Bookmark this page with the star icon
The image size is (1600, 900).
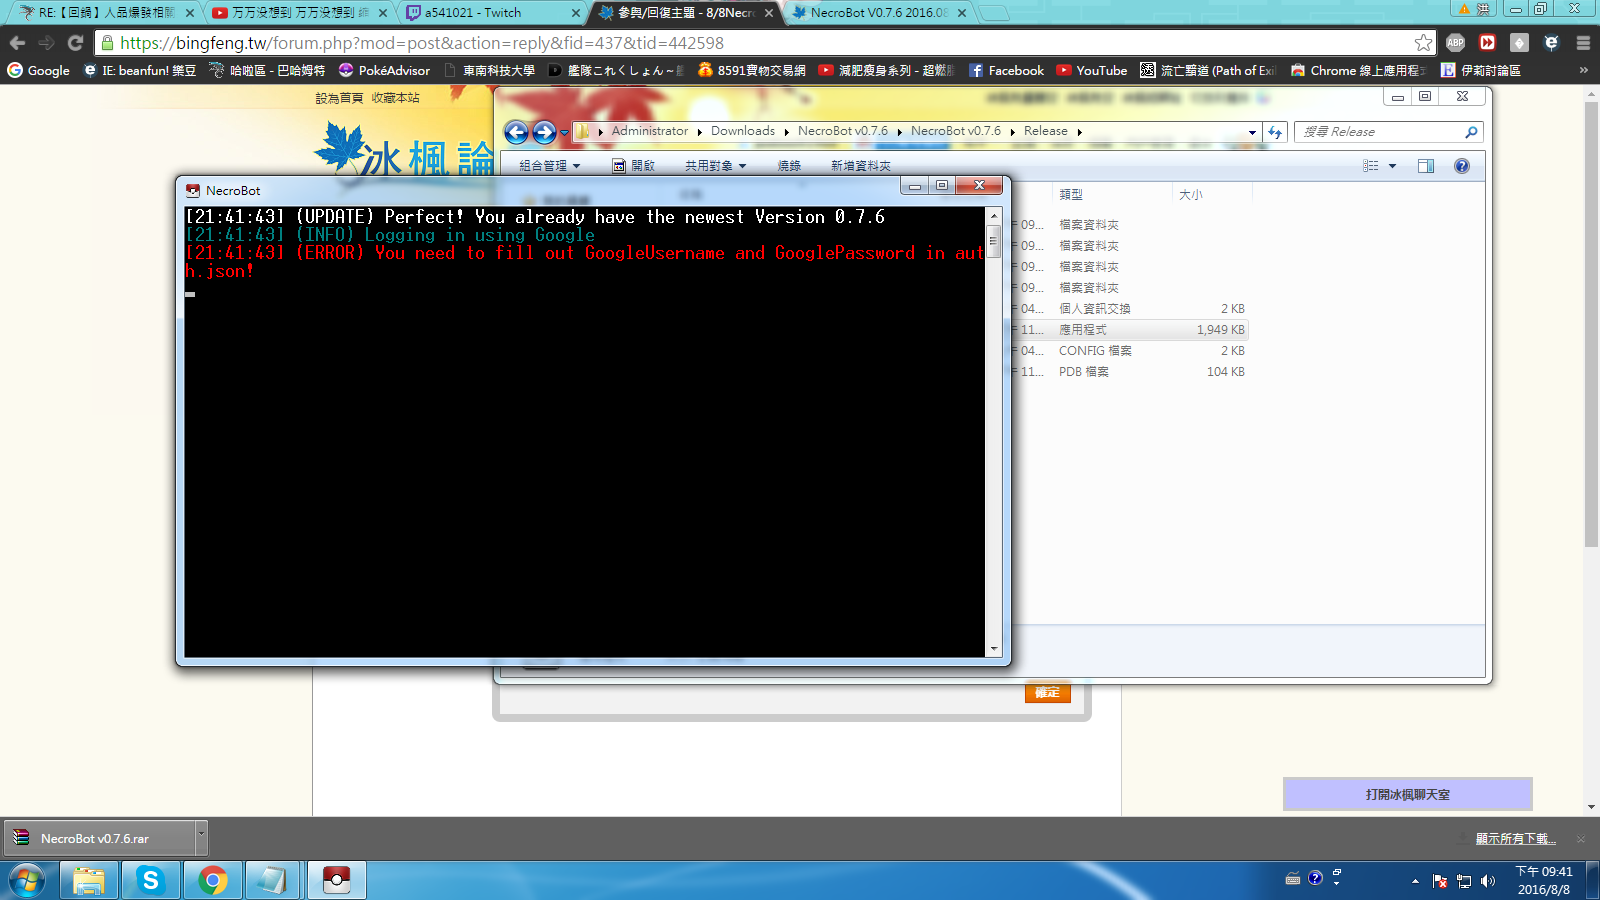click(1423, 43)
